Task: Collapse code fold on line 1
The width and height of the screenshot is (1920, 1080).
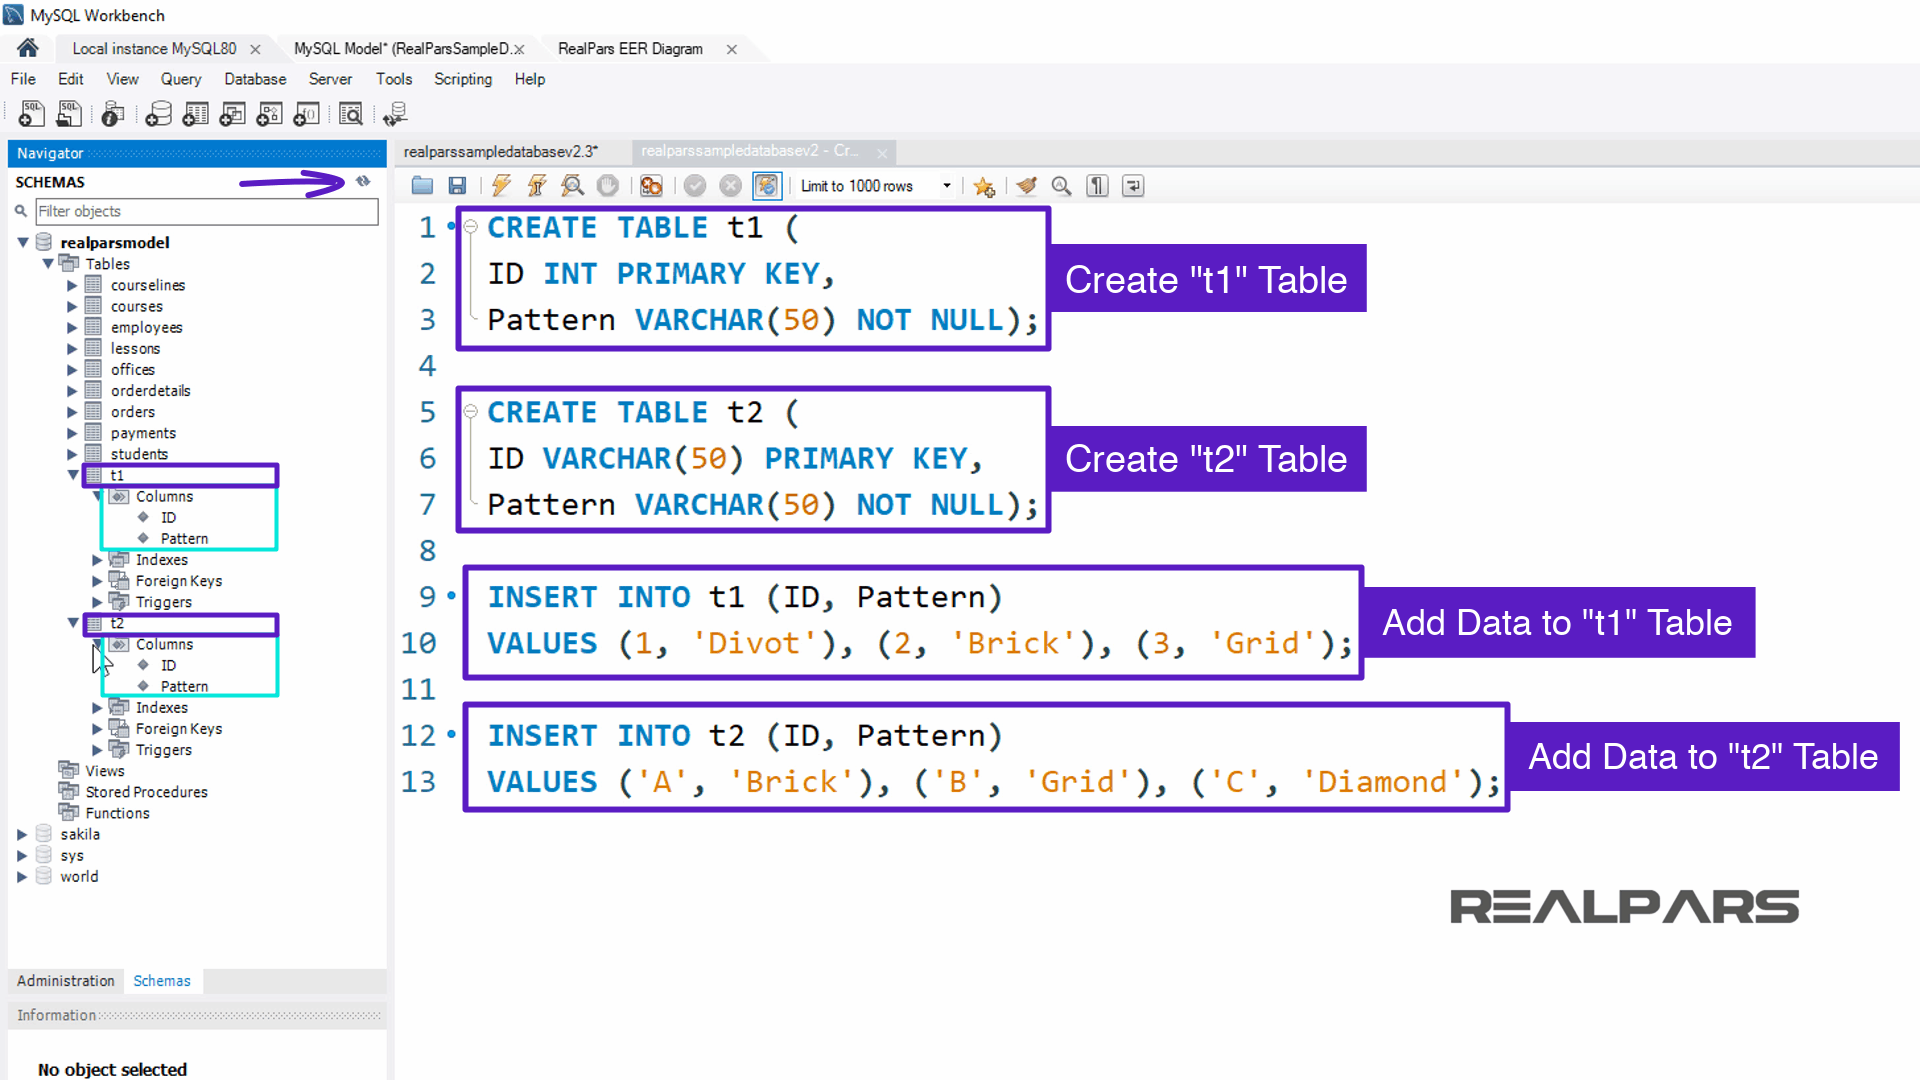Action: click(470, 226)
